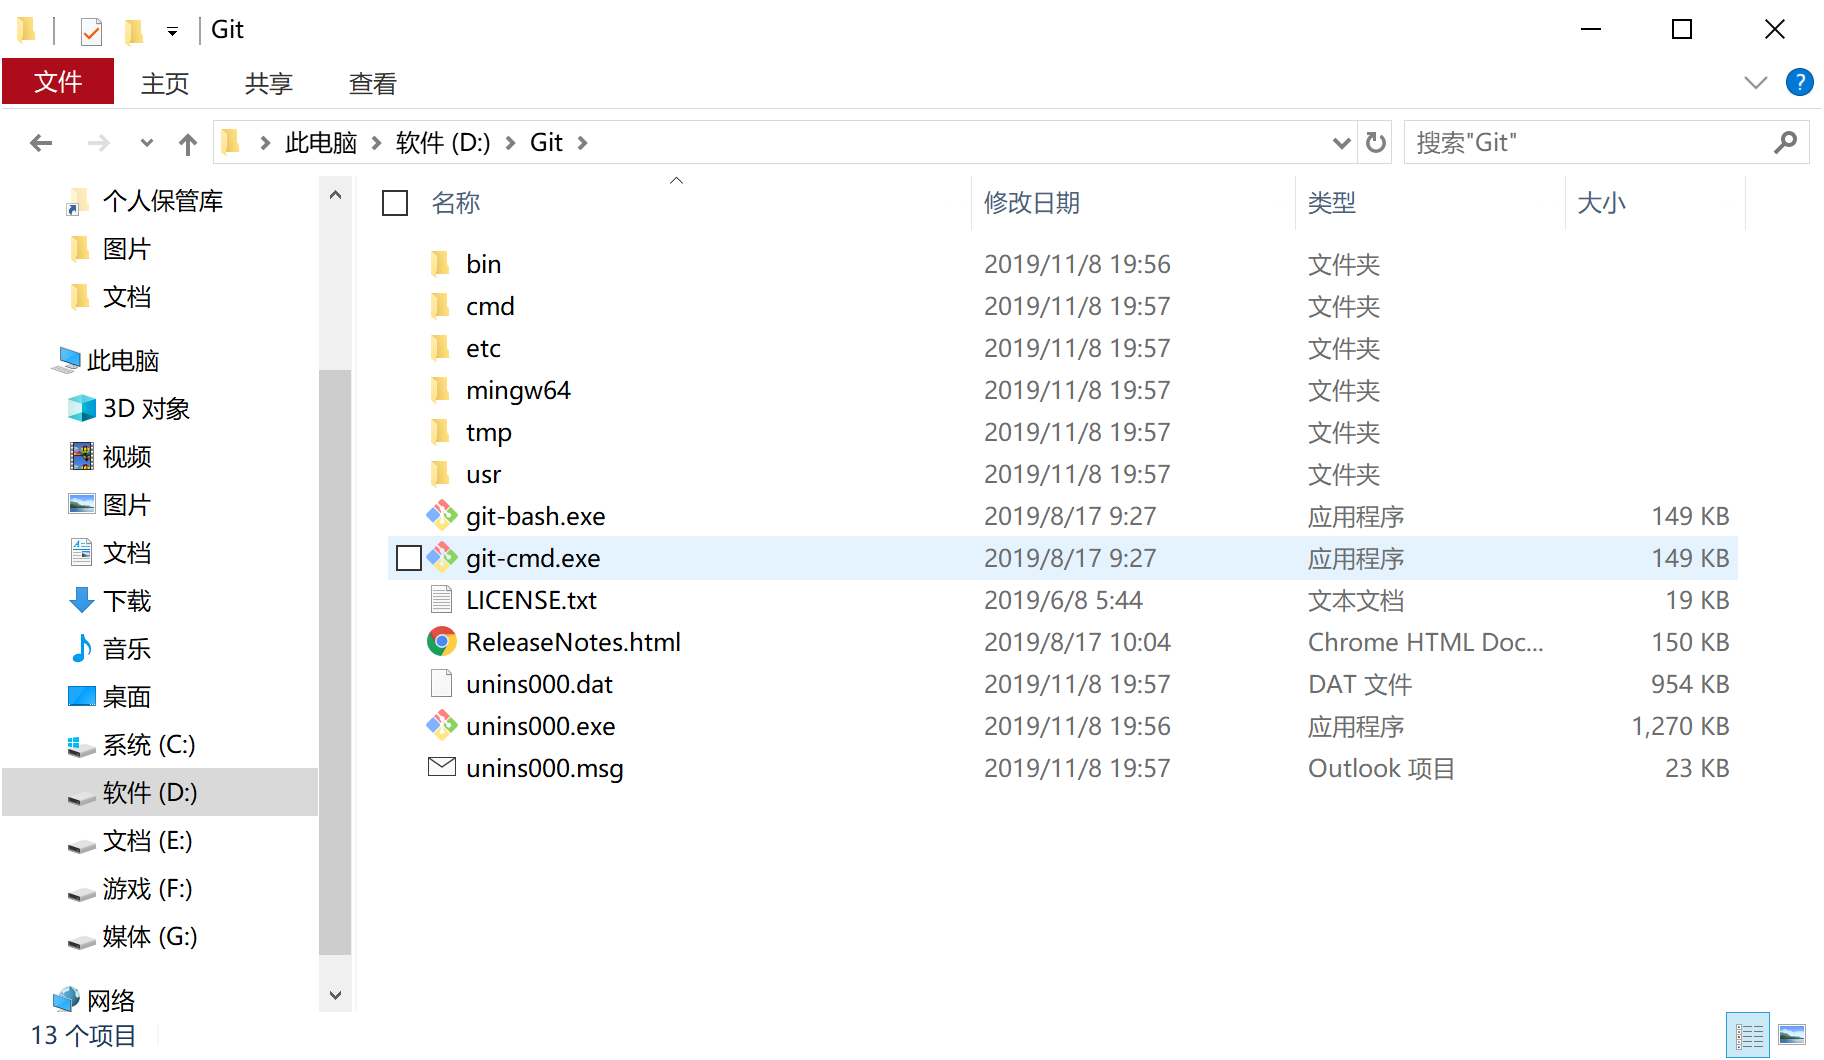Click the unins000.exe application icon
This screenshot has height=1060, width=1824.
click(441, 726)
